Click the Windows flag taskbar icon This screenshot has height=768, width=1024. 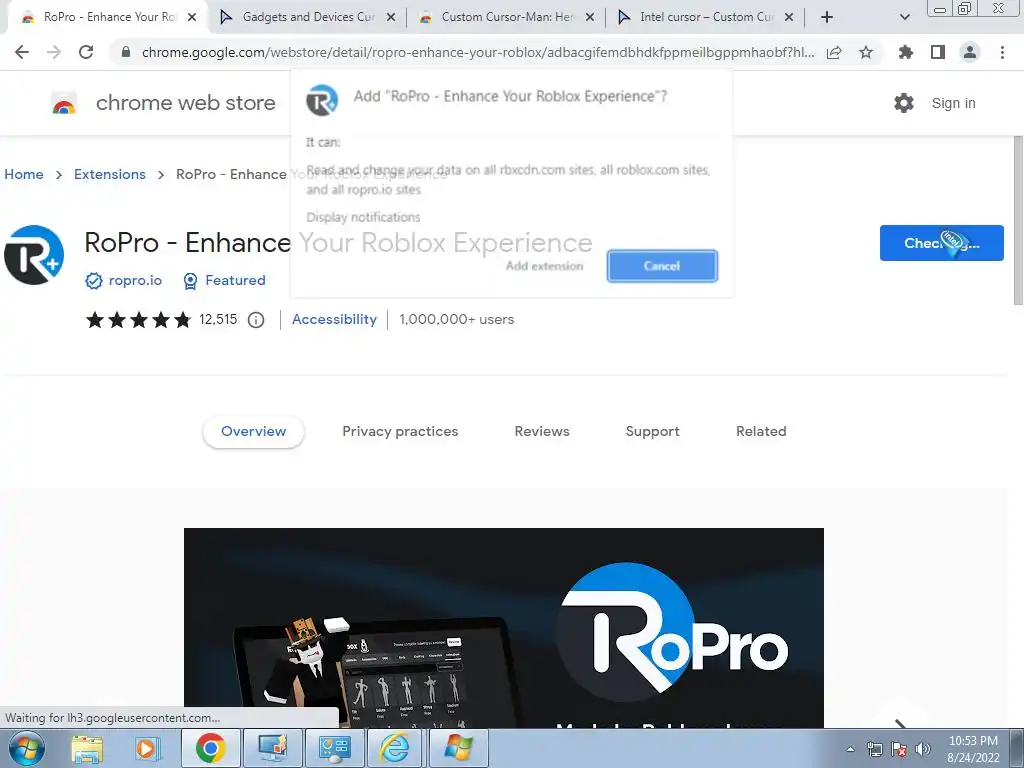pos(458,748)
